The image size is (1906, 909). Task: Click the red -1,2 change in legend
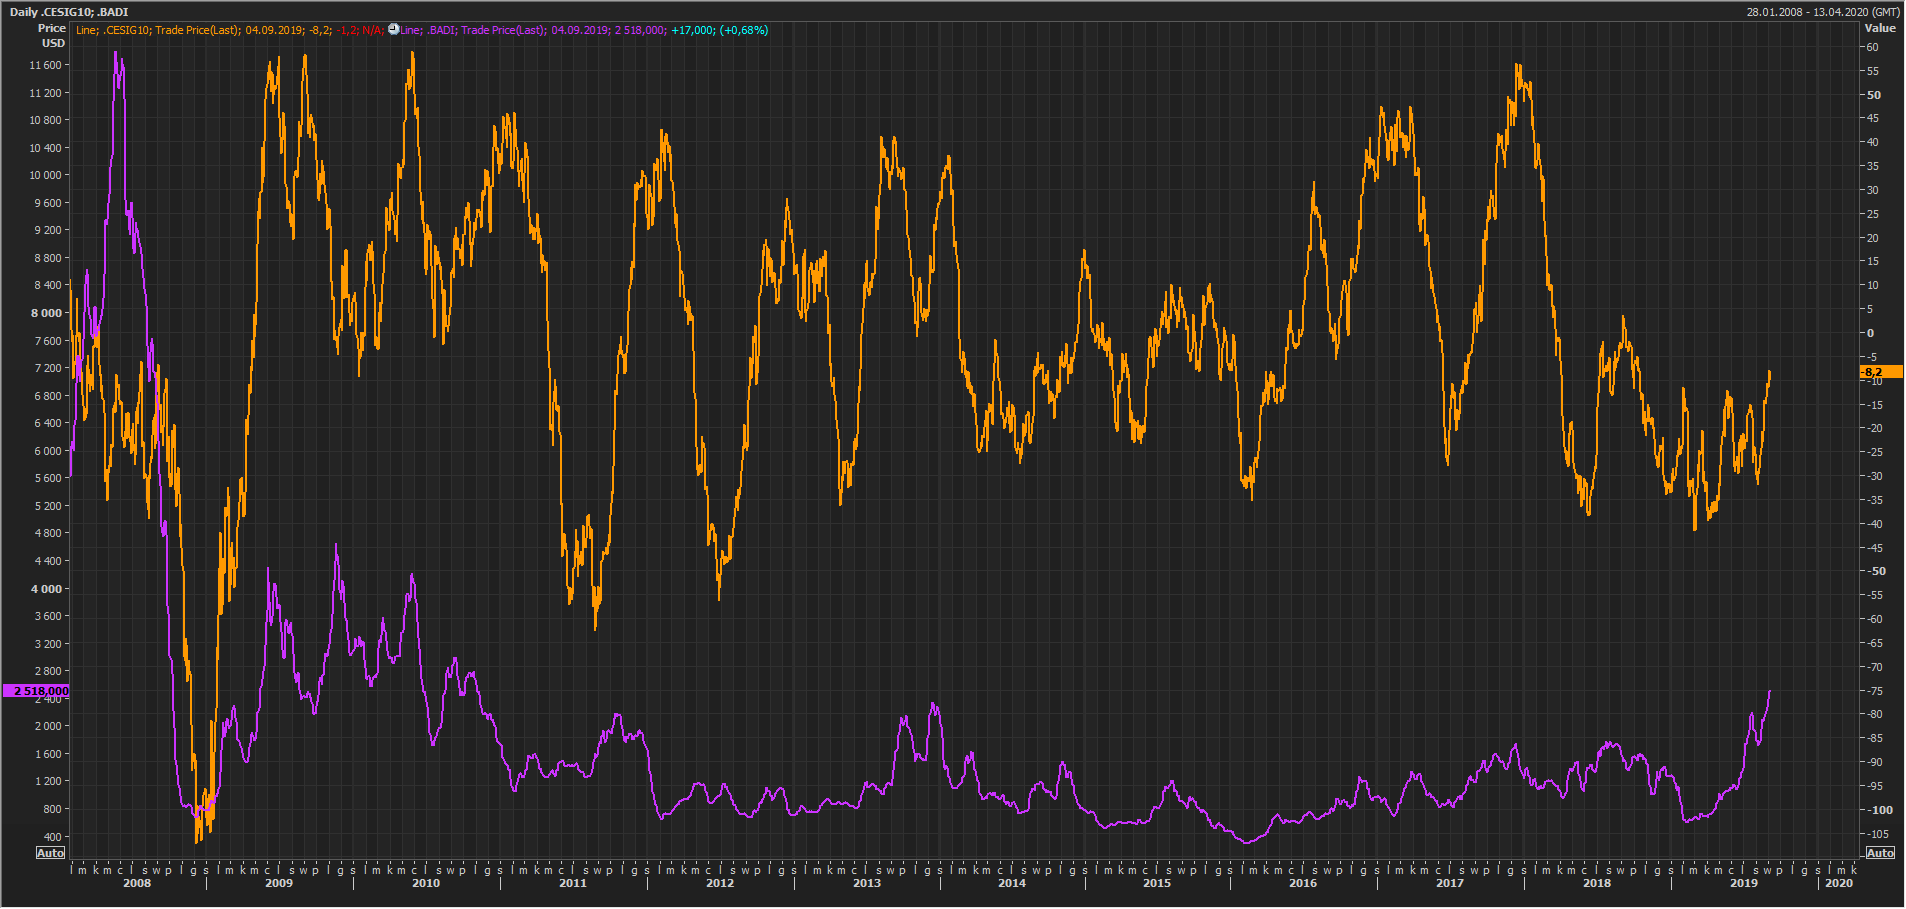(x=347, y=30)
